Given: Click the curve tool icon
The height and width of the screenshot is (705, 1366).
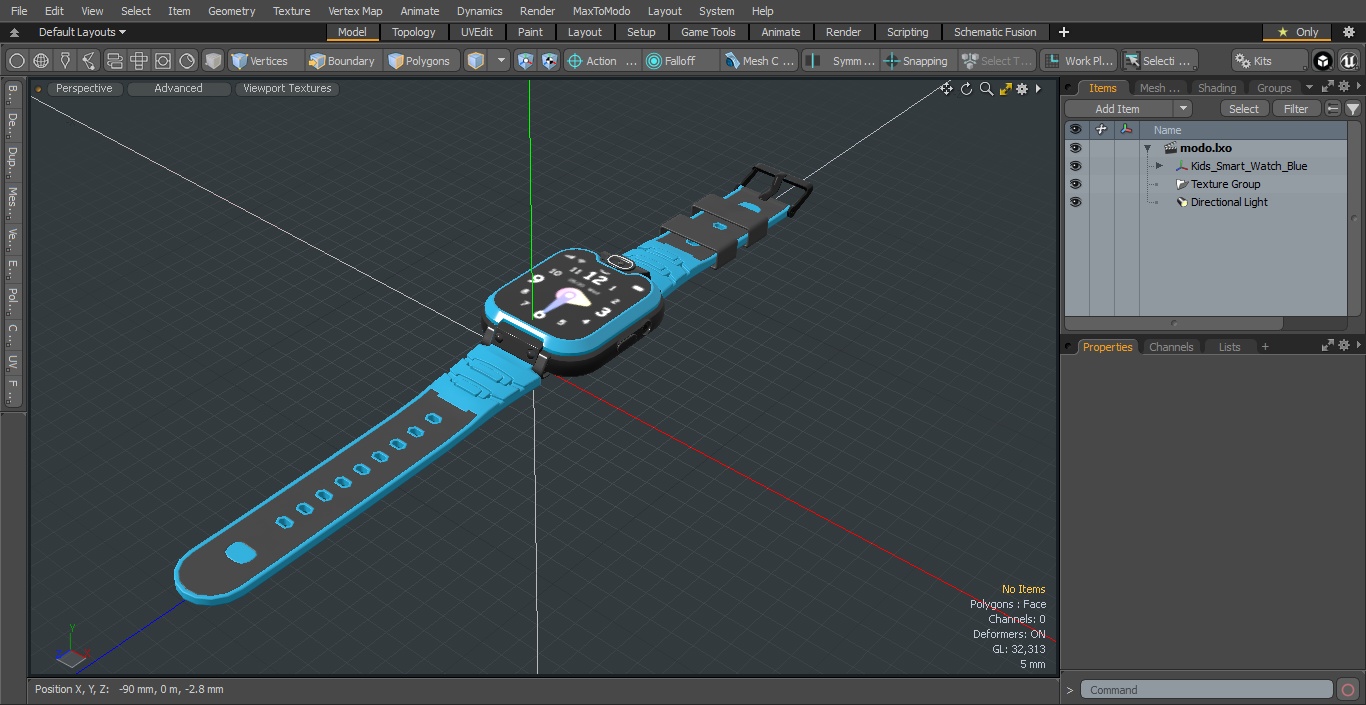Looking at the screenshot, I should [89, 61].
